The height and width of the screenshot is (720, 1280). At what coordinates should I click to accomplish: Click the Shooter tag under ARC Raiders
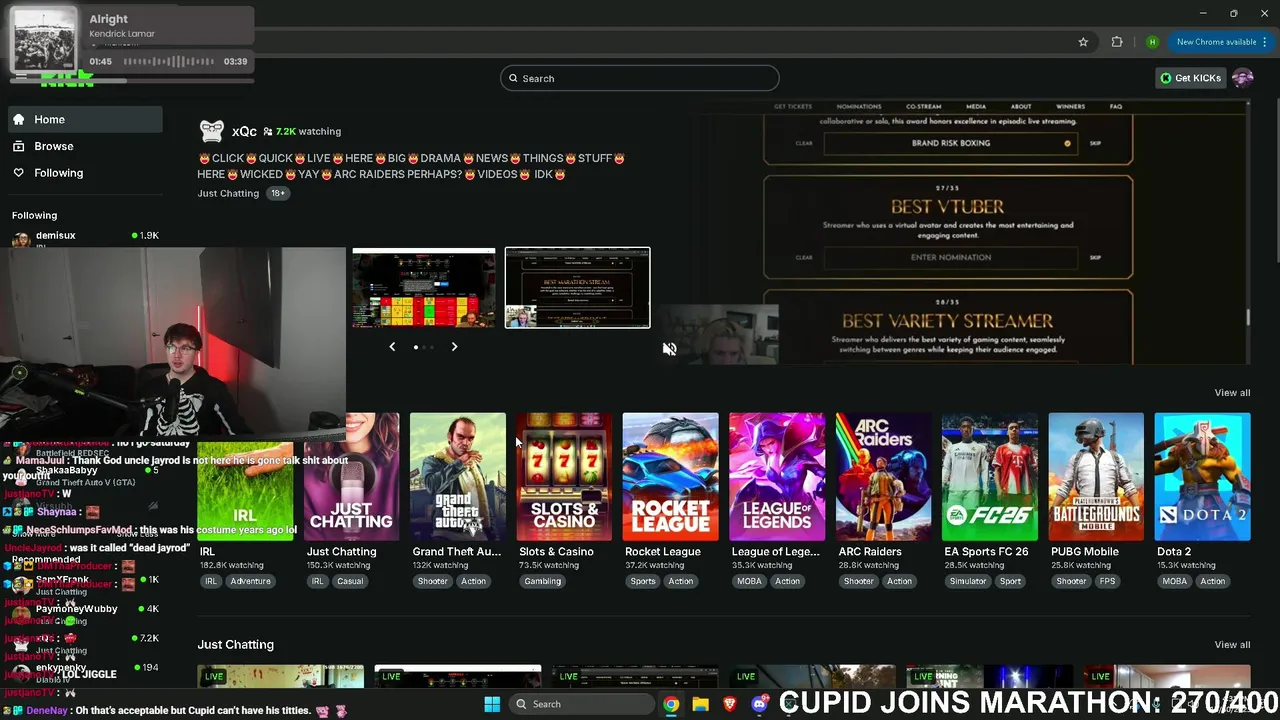pos(858,581)
